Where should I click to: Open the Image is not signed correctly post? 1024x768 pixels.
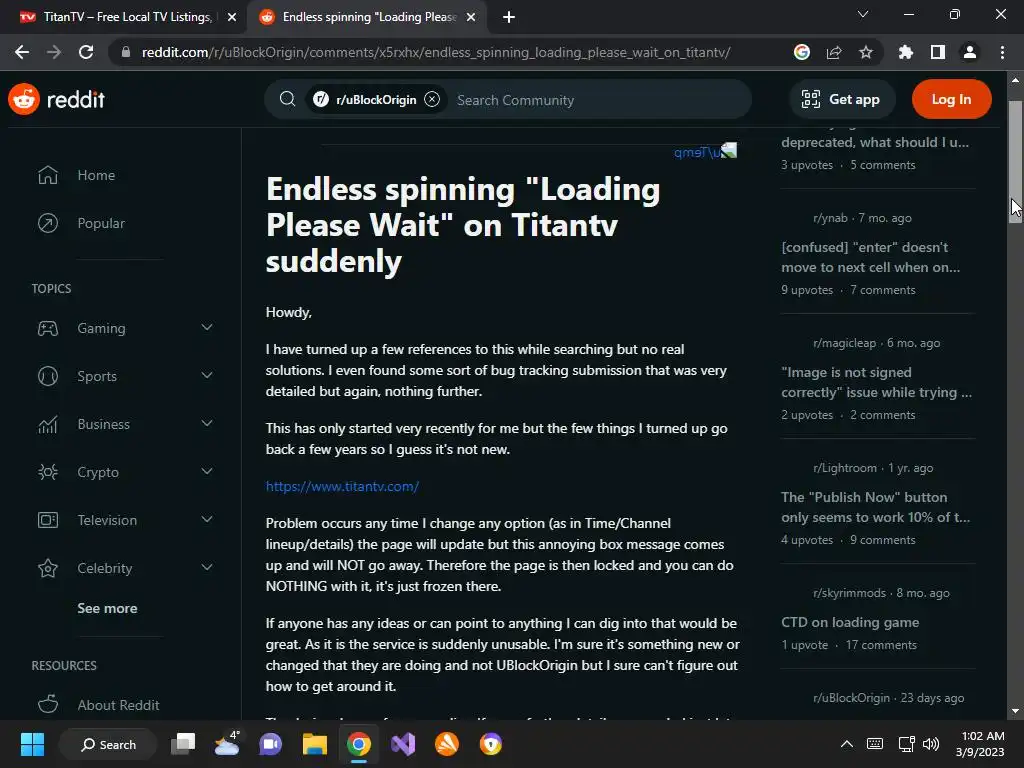tap(876, 382)
